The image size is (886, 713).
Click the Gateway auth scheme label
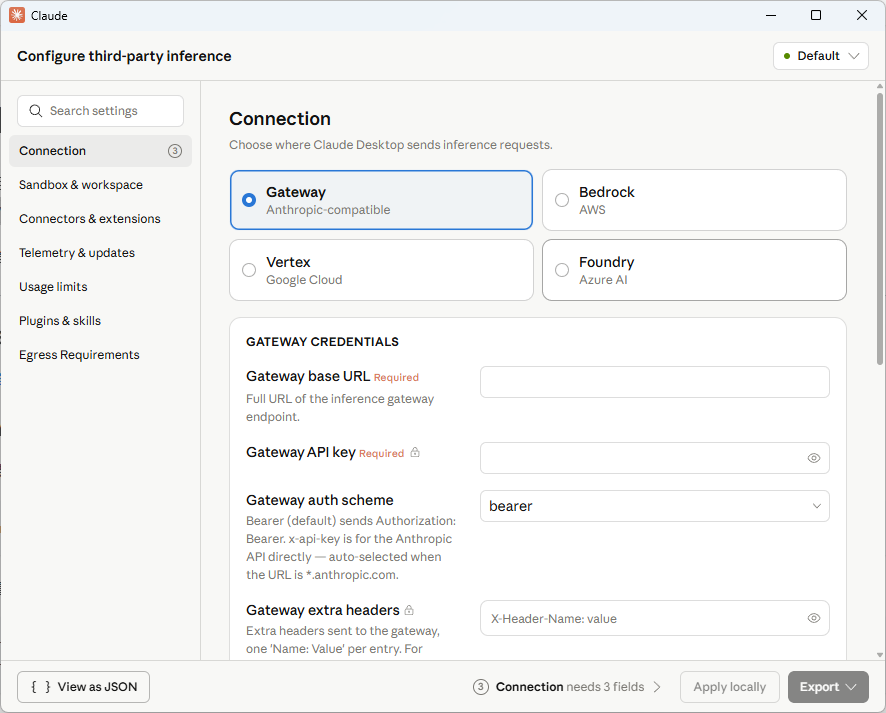[x=320, y=500]
